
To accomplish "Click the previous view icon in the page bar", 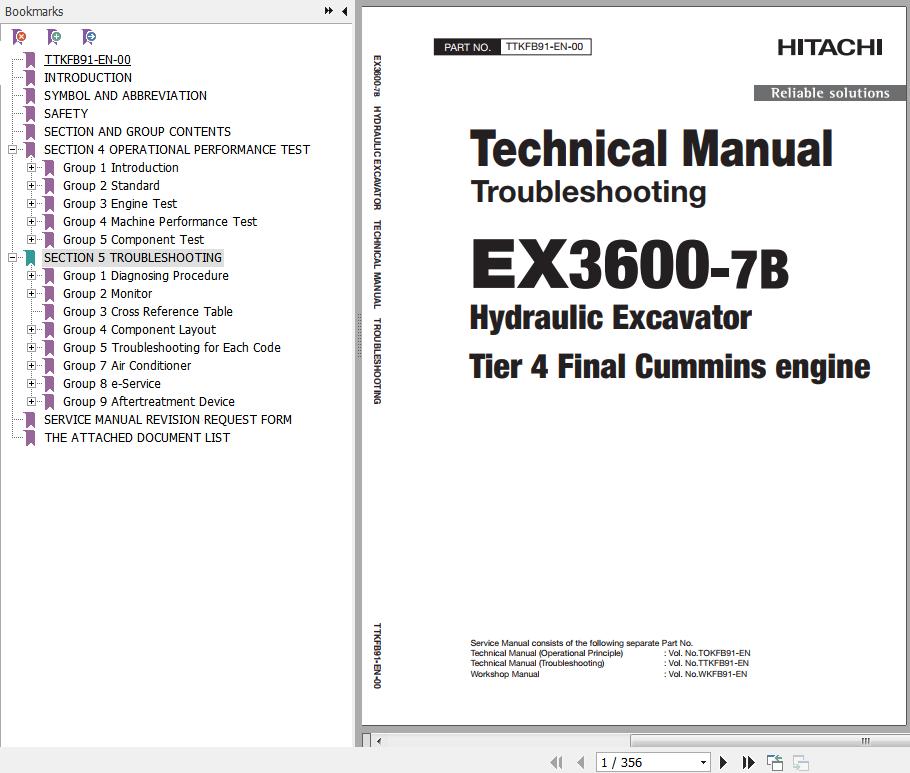I will 775,762.
